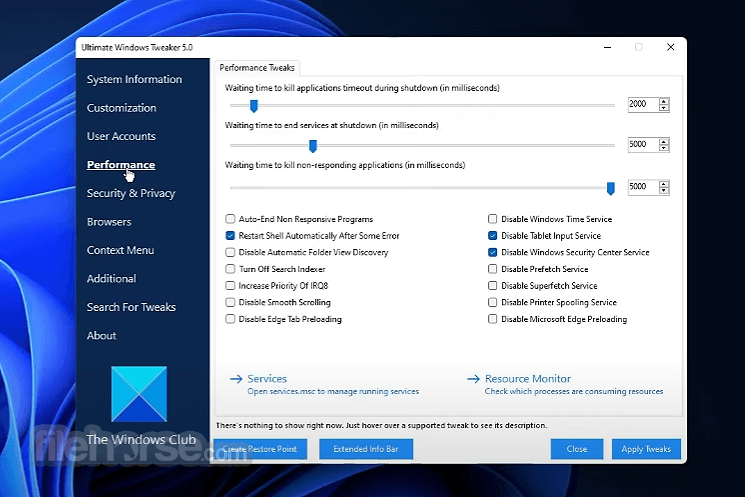
Task: Check Disable Automatic Folder View Discovery
Action: (230, 252)
